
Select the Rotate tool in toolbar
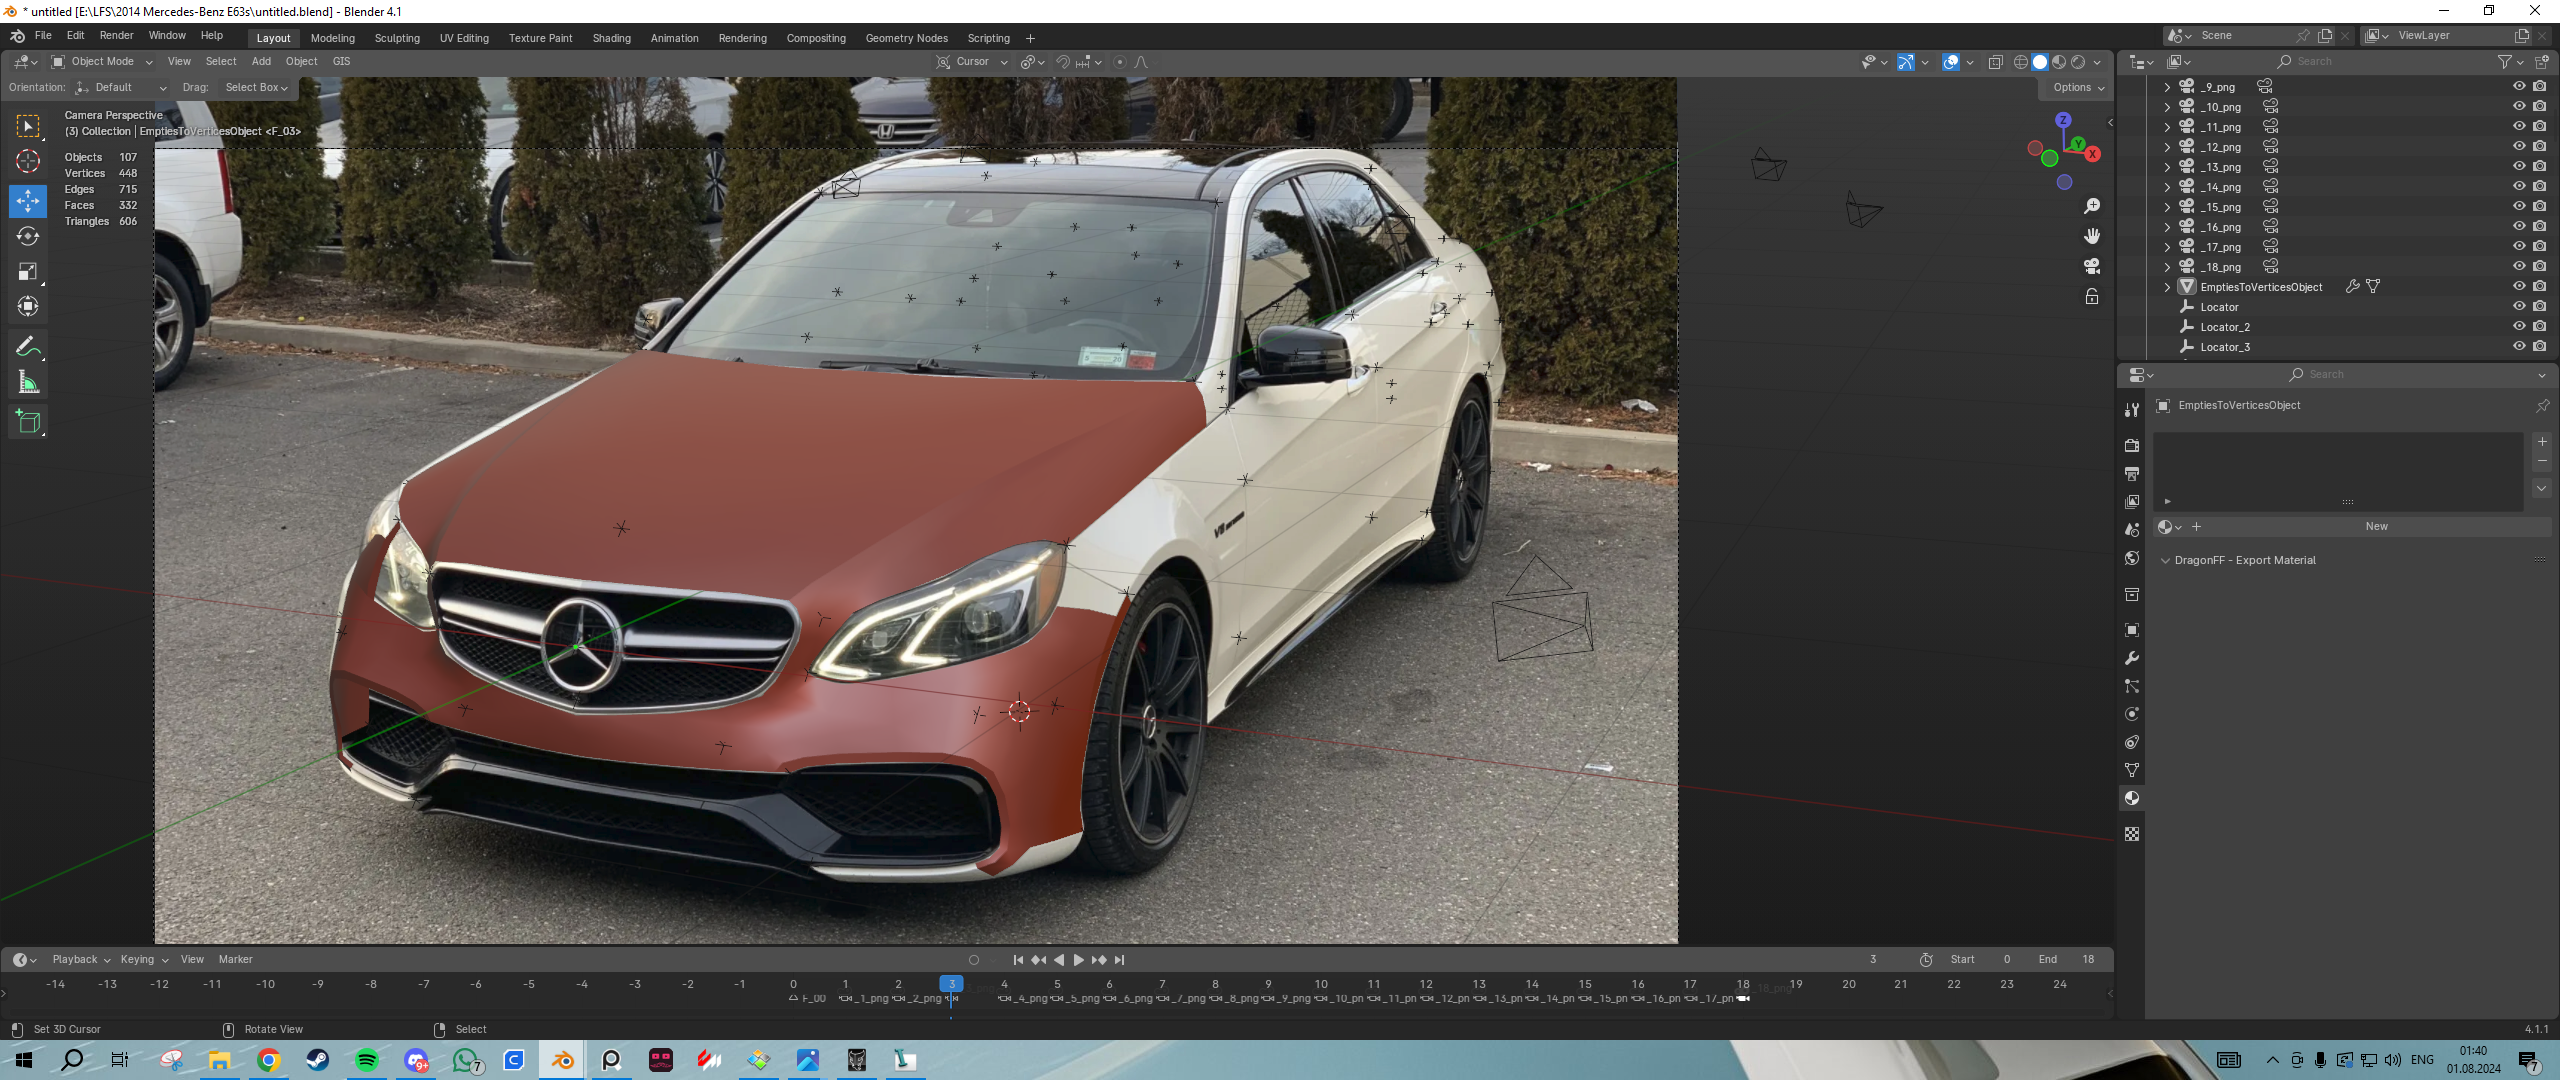pos(28,237)
